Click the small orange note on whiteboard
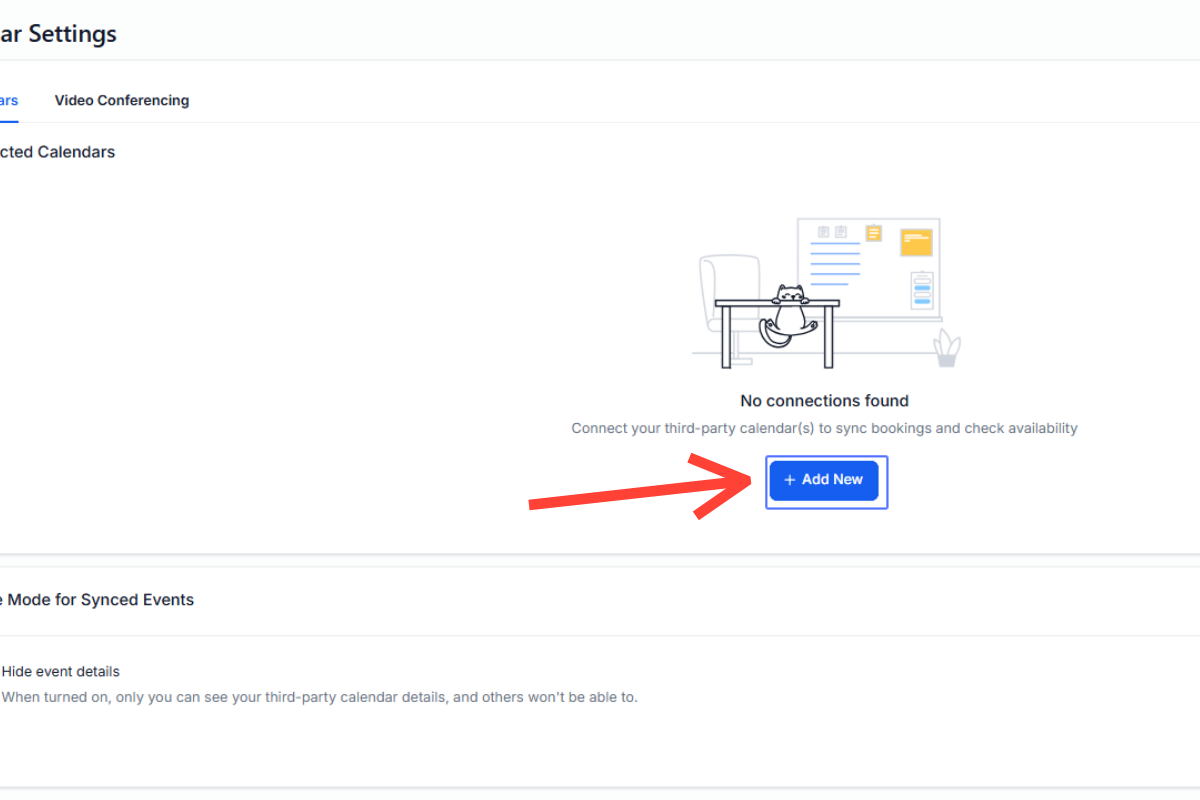The height and width of the screenshot is (800, 1200). 874,233
